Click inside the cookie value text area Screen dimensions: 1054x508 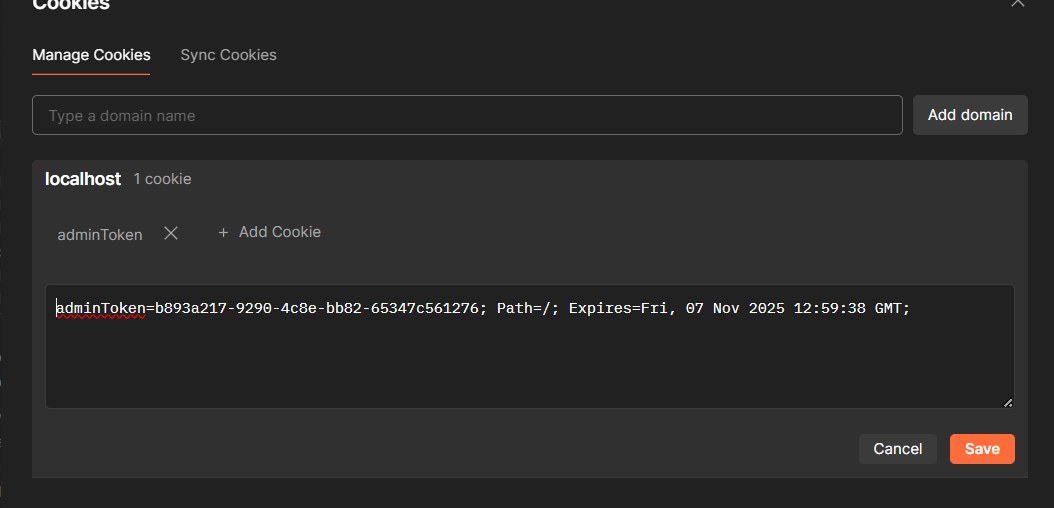click(529, 360)
